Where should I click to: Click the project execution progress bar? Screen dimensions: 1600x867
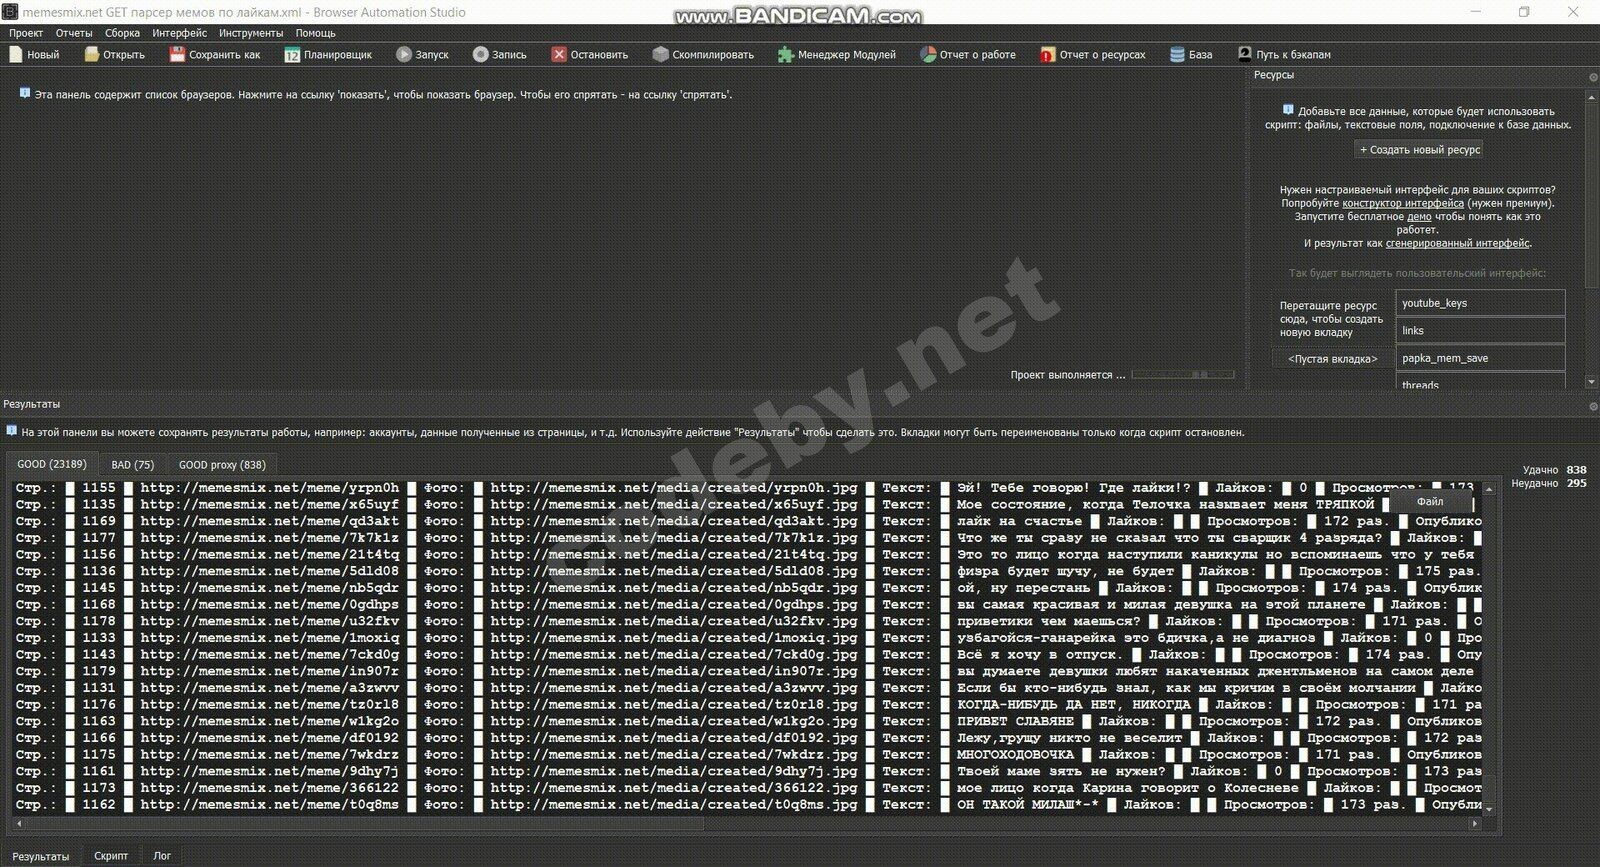pos(1183,375)
